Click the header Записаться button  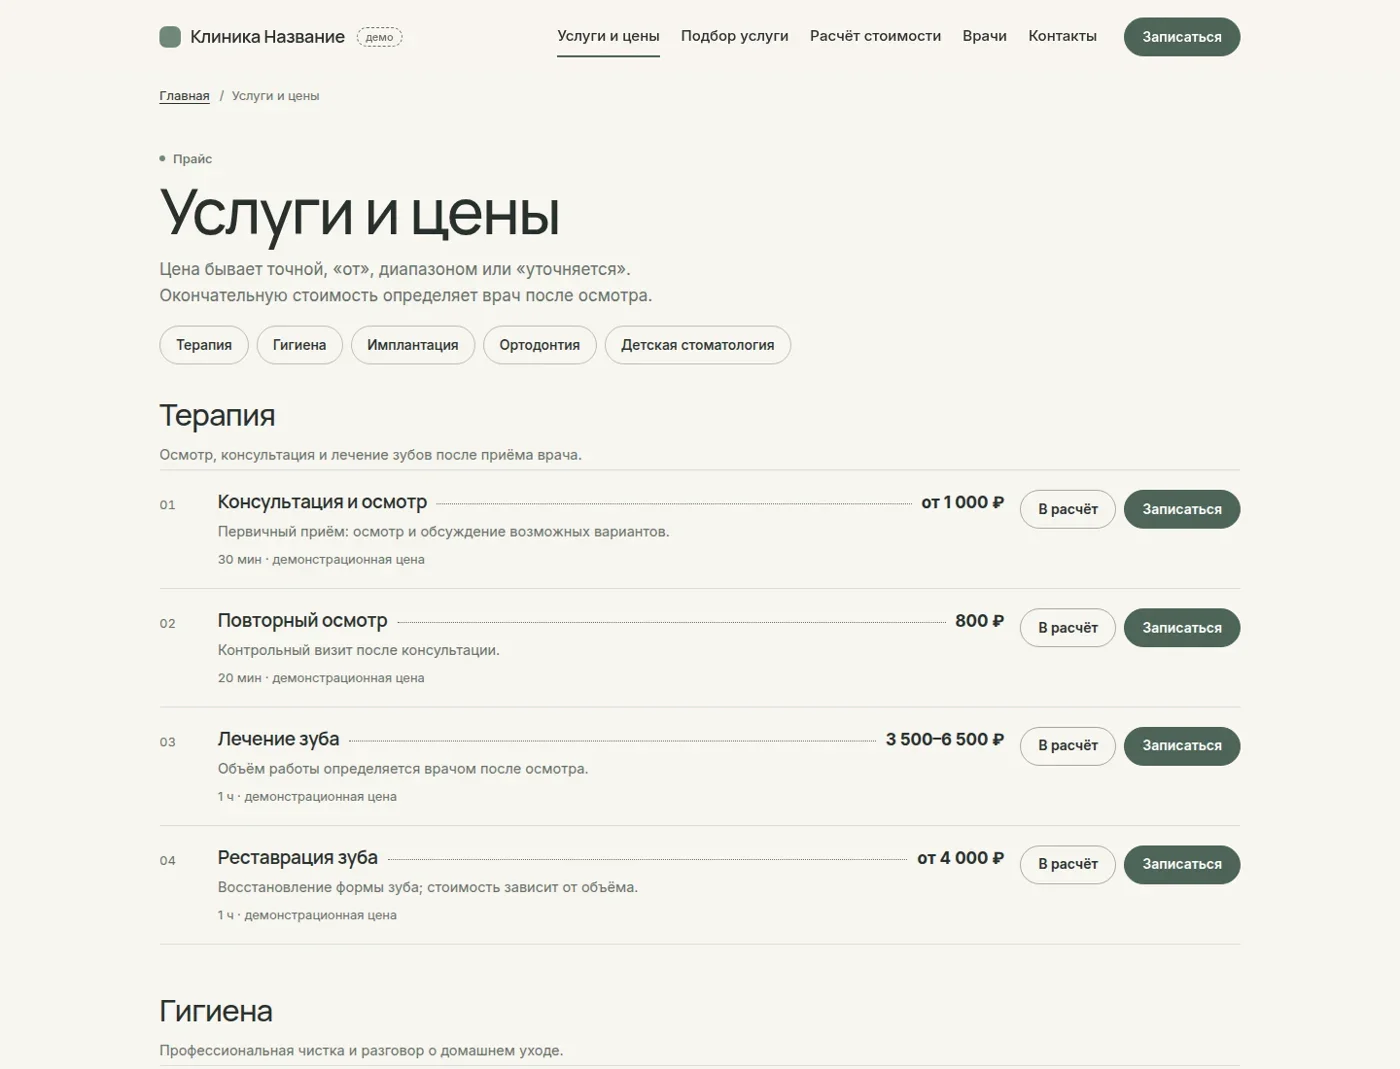pos(1182,37)
